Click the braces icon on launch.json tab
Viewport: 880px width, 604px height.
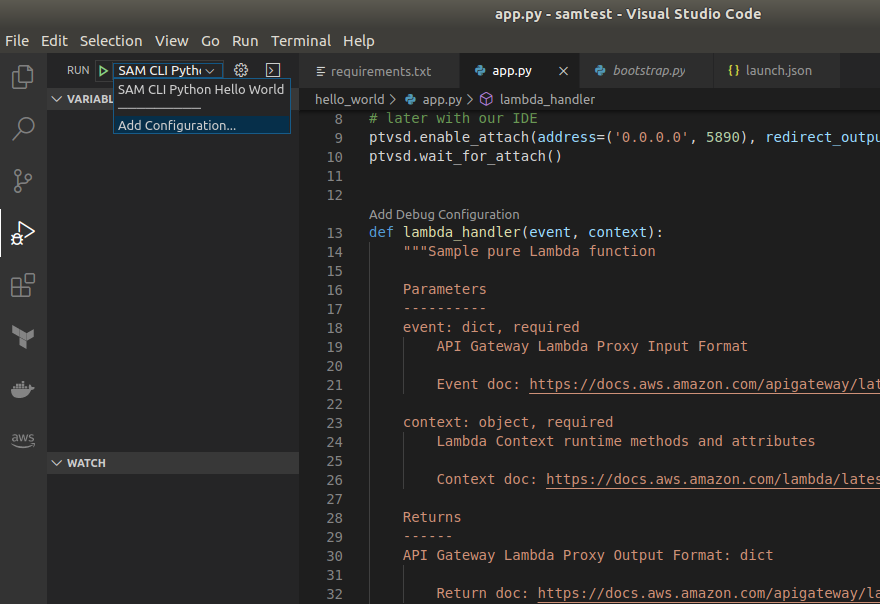(x=734, y=71)
